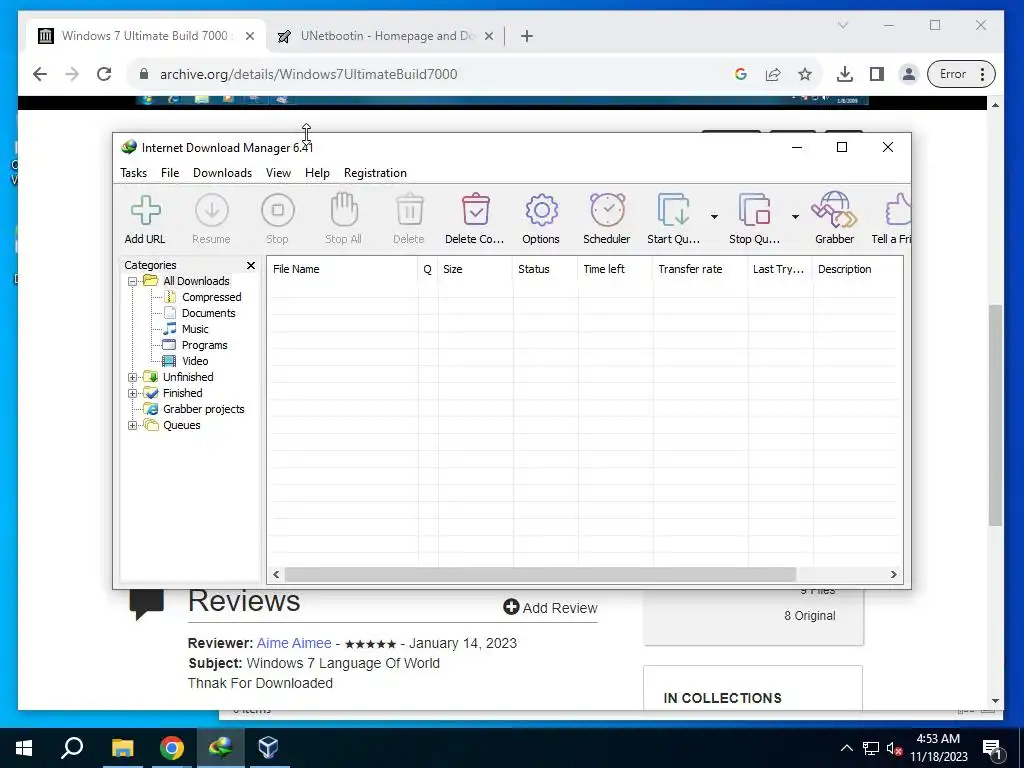
Task: Reload the archive.org page
Action: point(104,74)
